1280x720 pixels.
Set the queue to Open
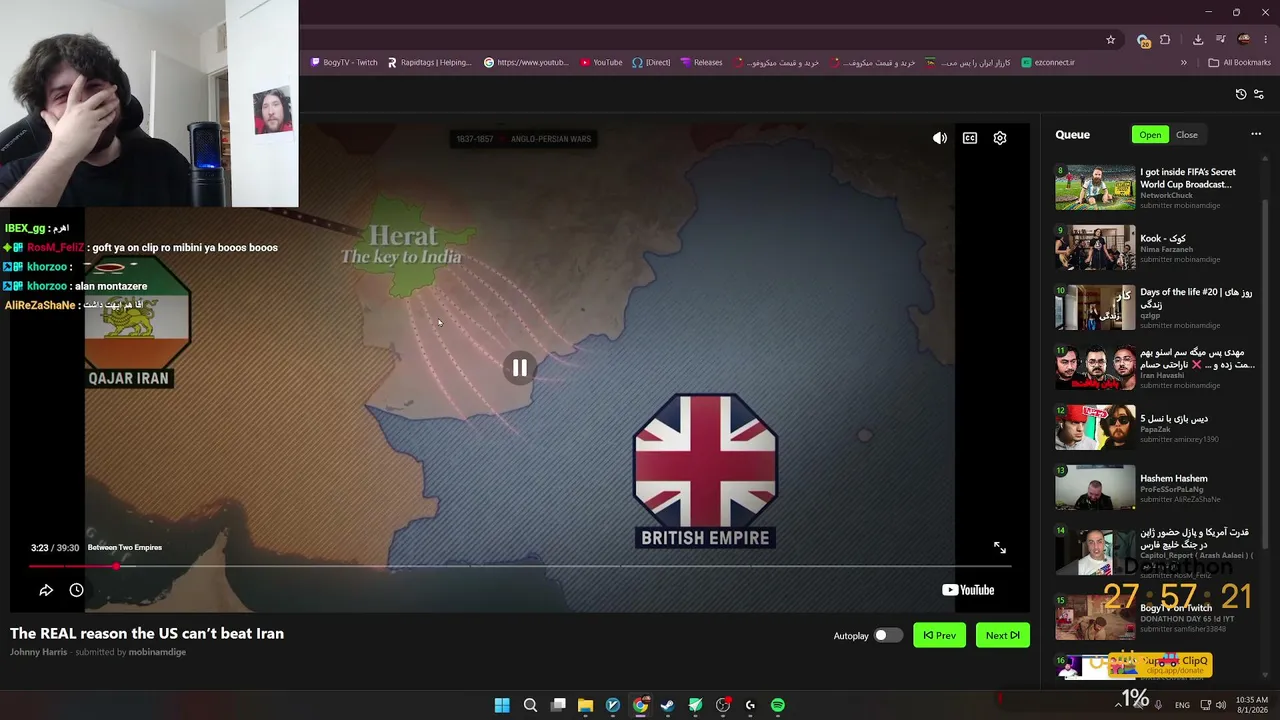(x=1150, y=135)
